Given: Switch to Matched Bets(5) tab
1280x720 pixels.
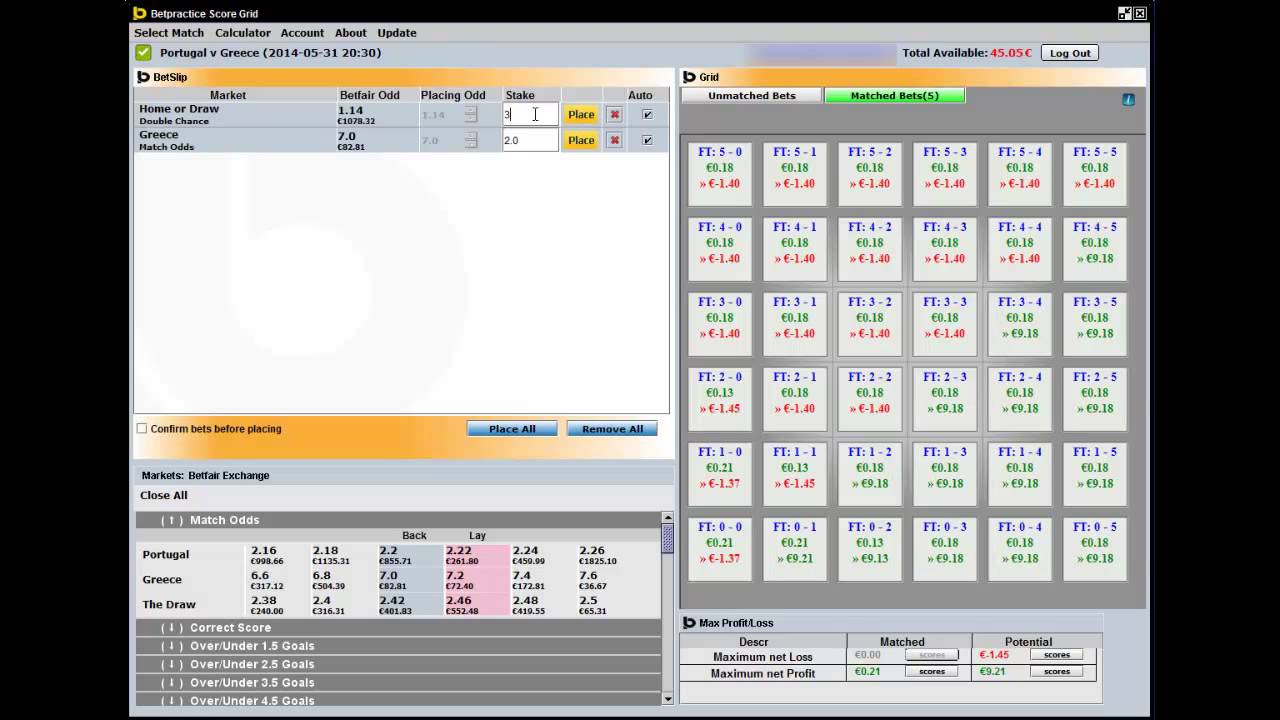Looking at the screenshot, I should [x=895, y=96].
